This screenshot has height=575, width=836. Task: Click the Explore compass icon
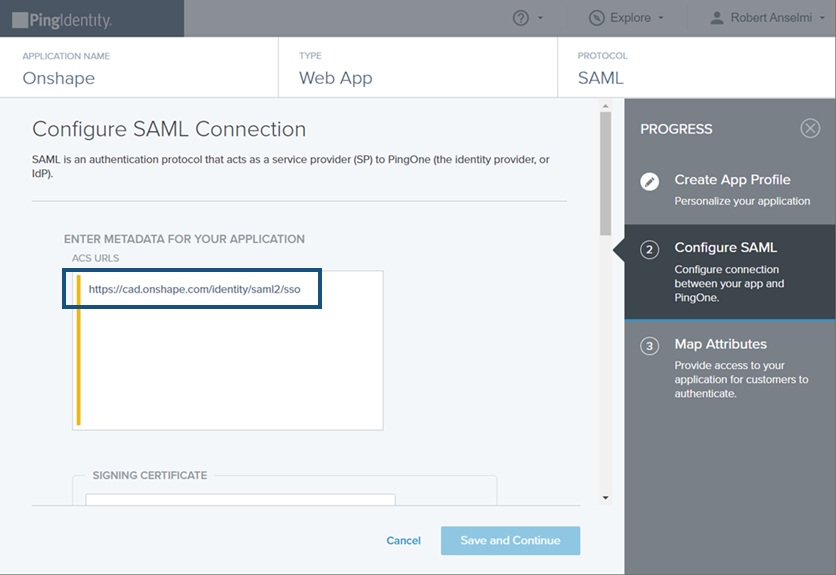click(x=597, y=18)
